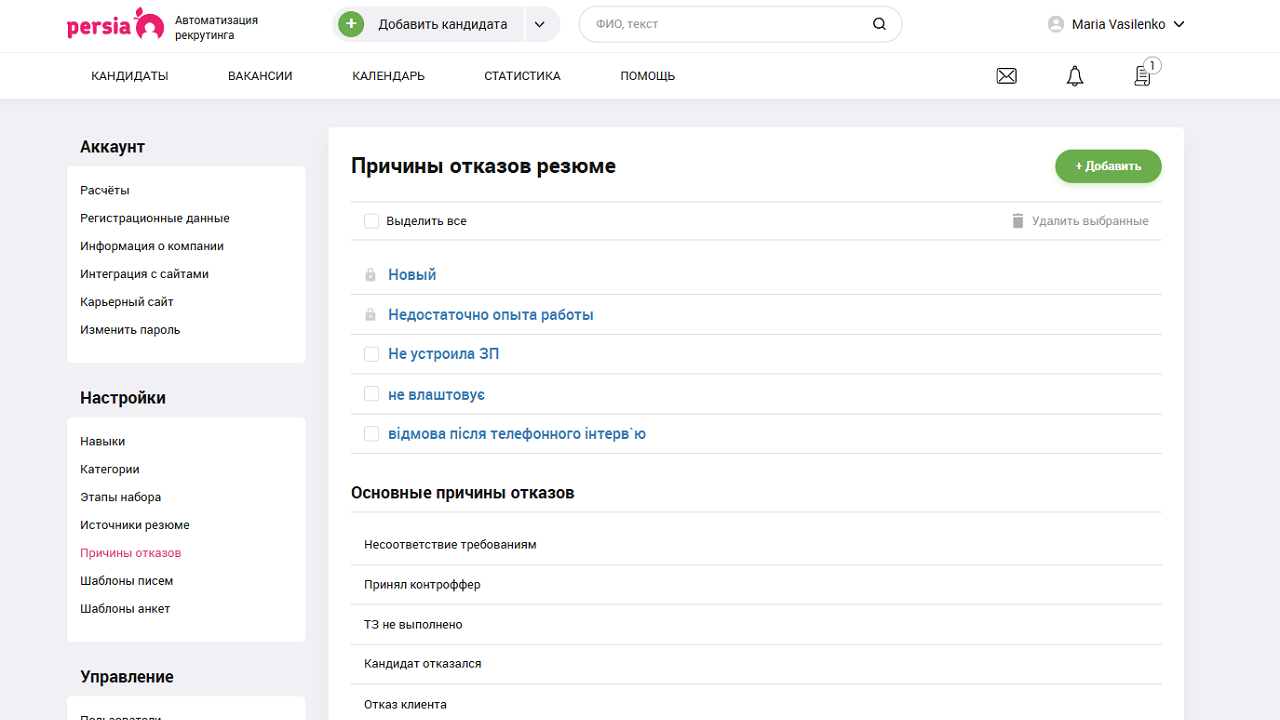
Task: Check the Не устроила ЗП checkbox
Action: (x=371, y=353)
